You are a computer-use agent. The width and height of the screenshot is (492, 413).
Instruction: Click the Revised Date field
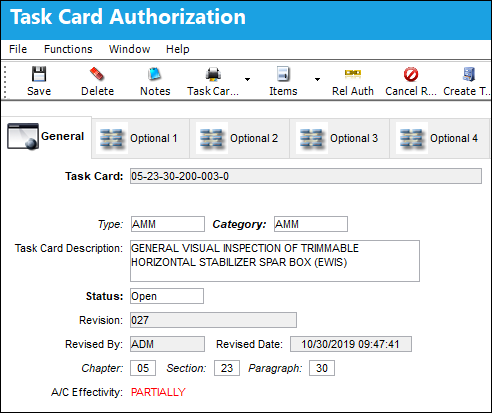(351, 344)
